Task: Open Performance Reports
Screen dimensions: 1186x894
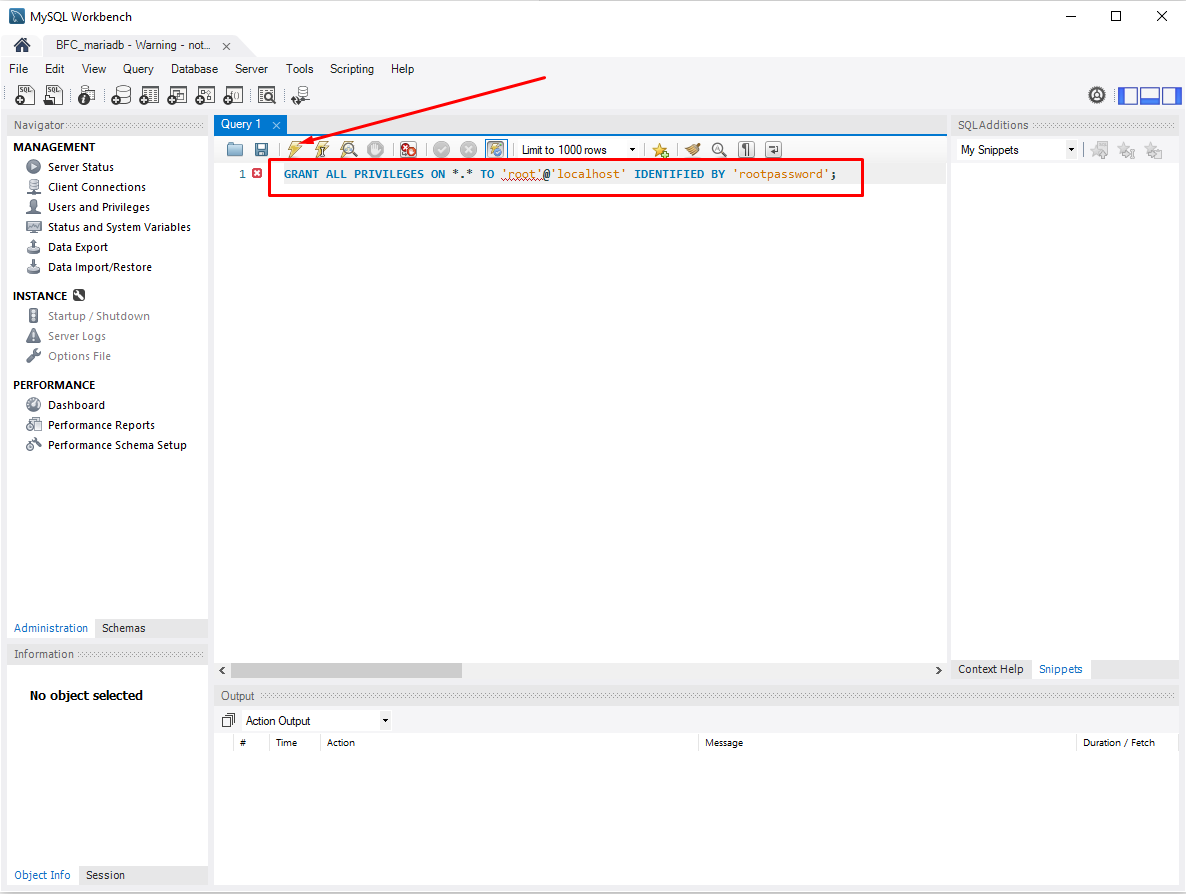Action: (101, 425)
